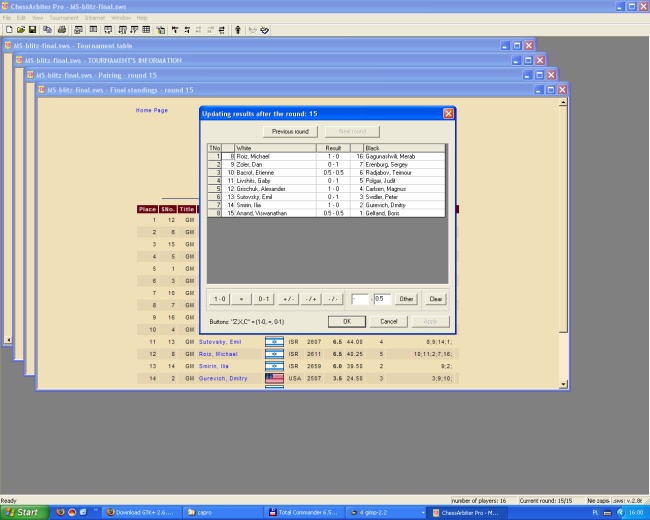Click the grid table toolbar icon

tap(146, 30)
